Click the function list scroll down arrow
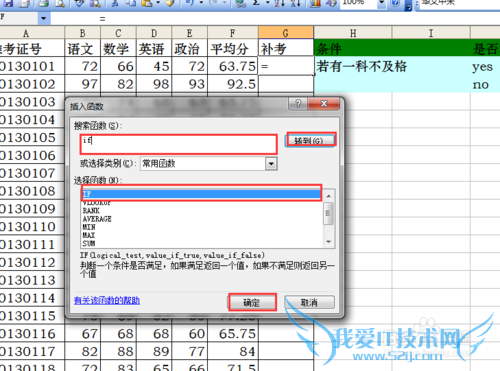The height and width of the screenshot is (371, 500). 329,242
